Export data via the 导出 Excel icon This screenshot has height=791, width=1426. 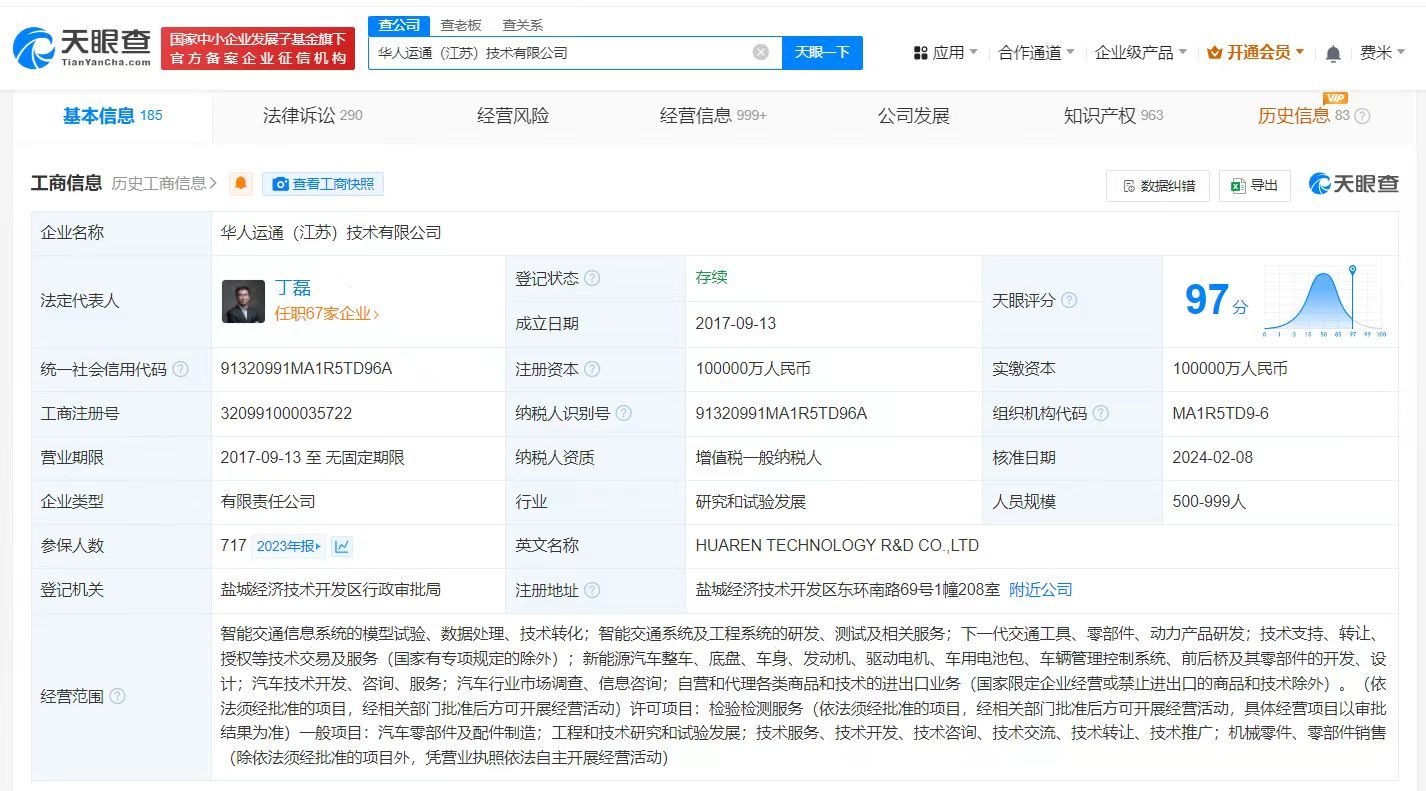[1237, 186]
